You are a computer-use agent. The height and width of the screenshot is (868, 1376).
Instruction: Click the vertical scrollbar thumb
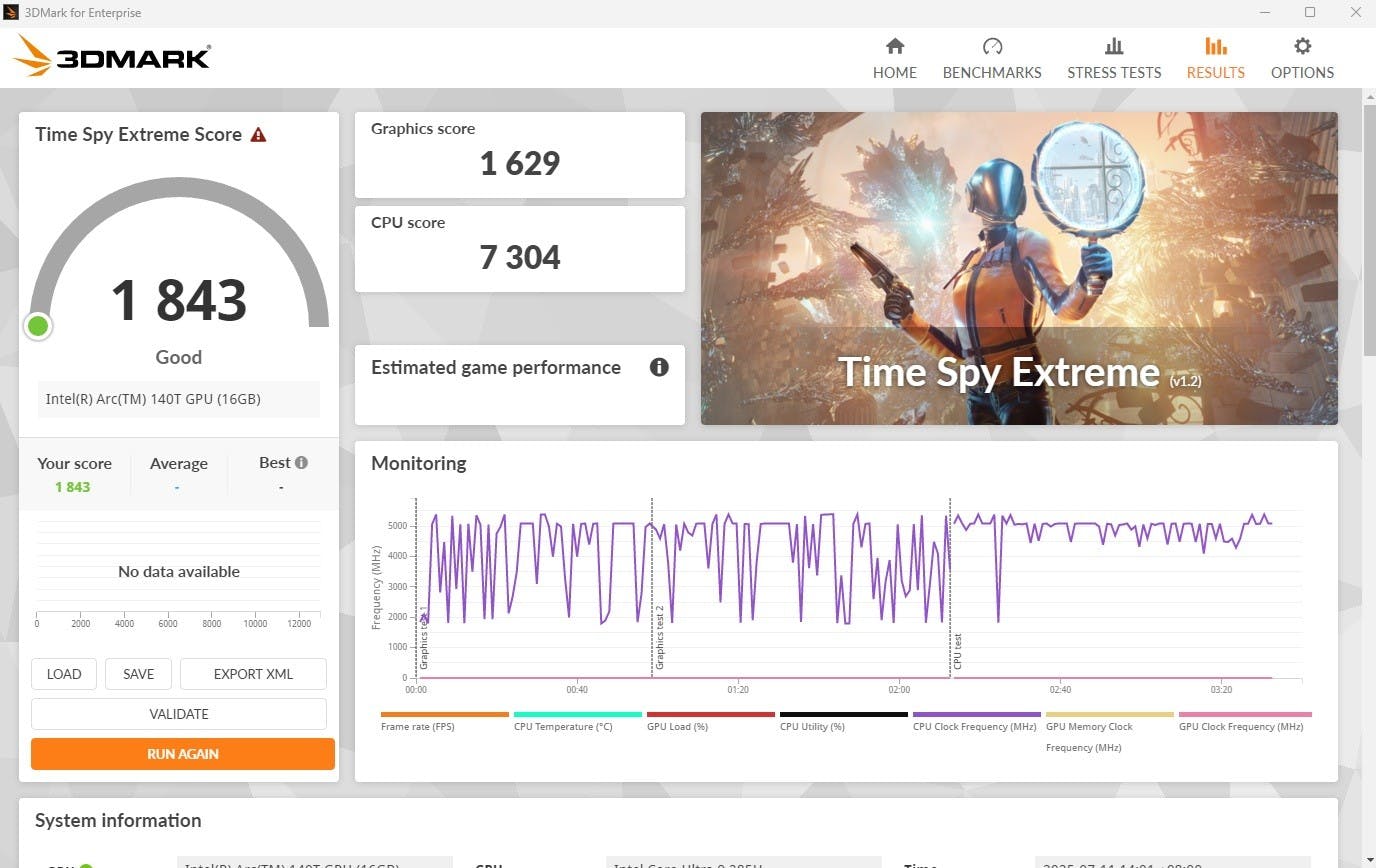click(x=1369, y=228)
